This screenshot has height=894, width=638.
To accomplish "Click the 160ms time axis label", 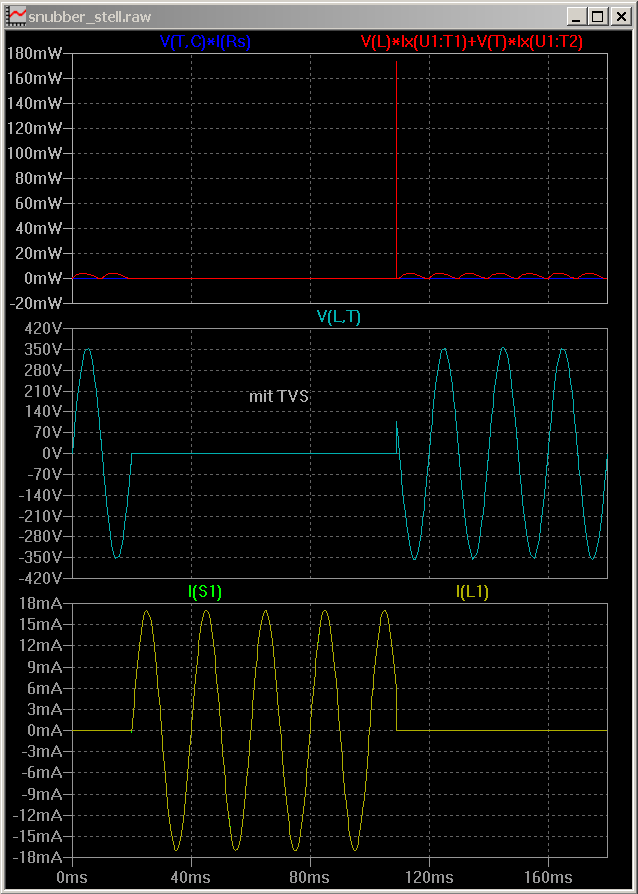I will point(548,876).
